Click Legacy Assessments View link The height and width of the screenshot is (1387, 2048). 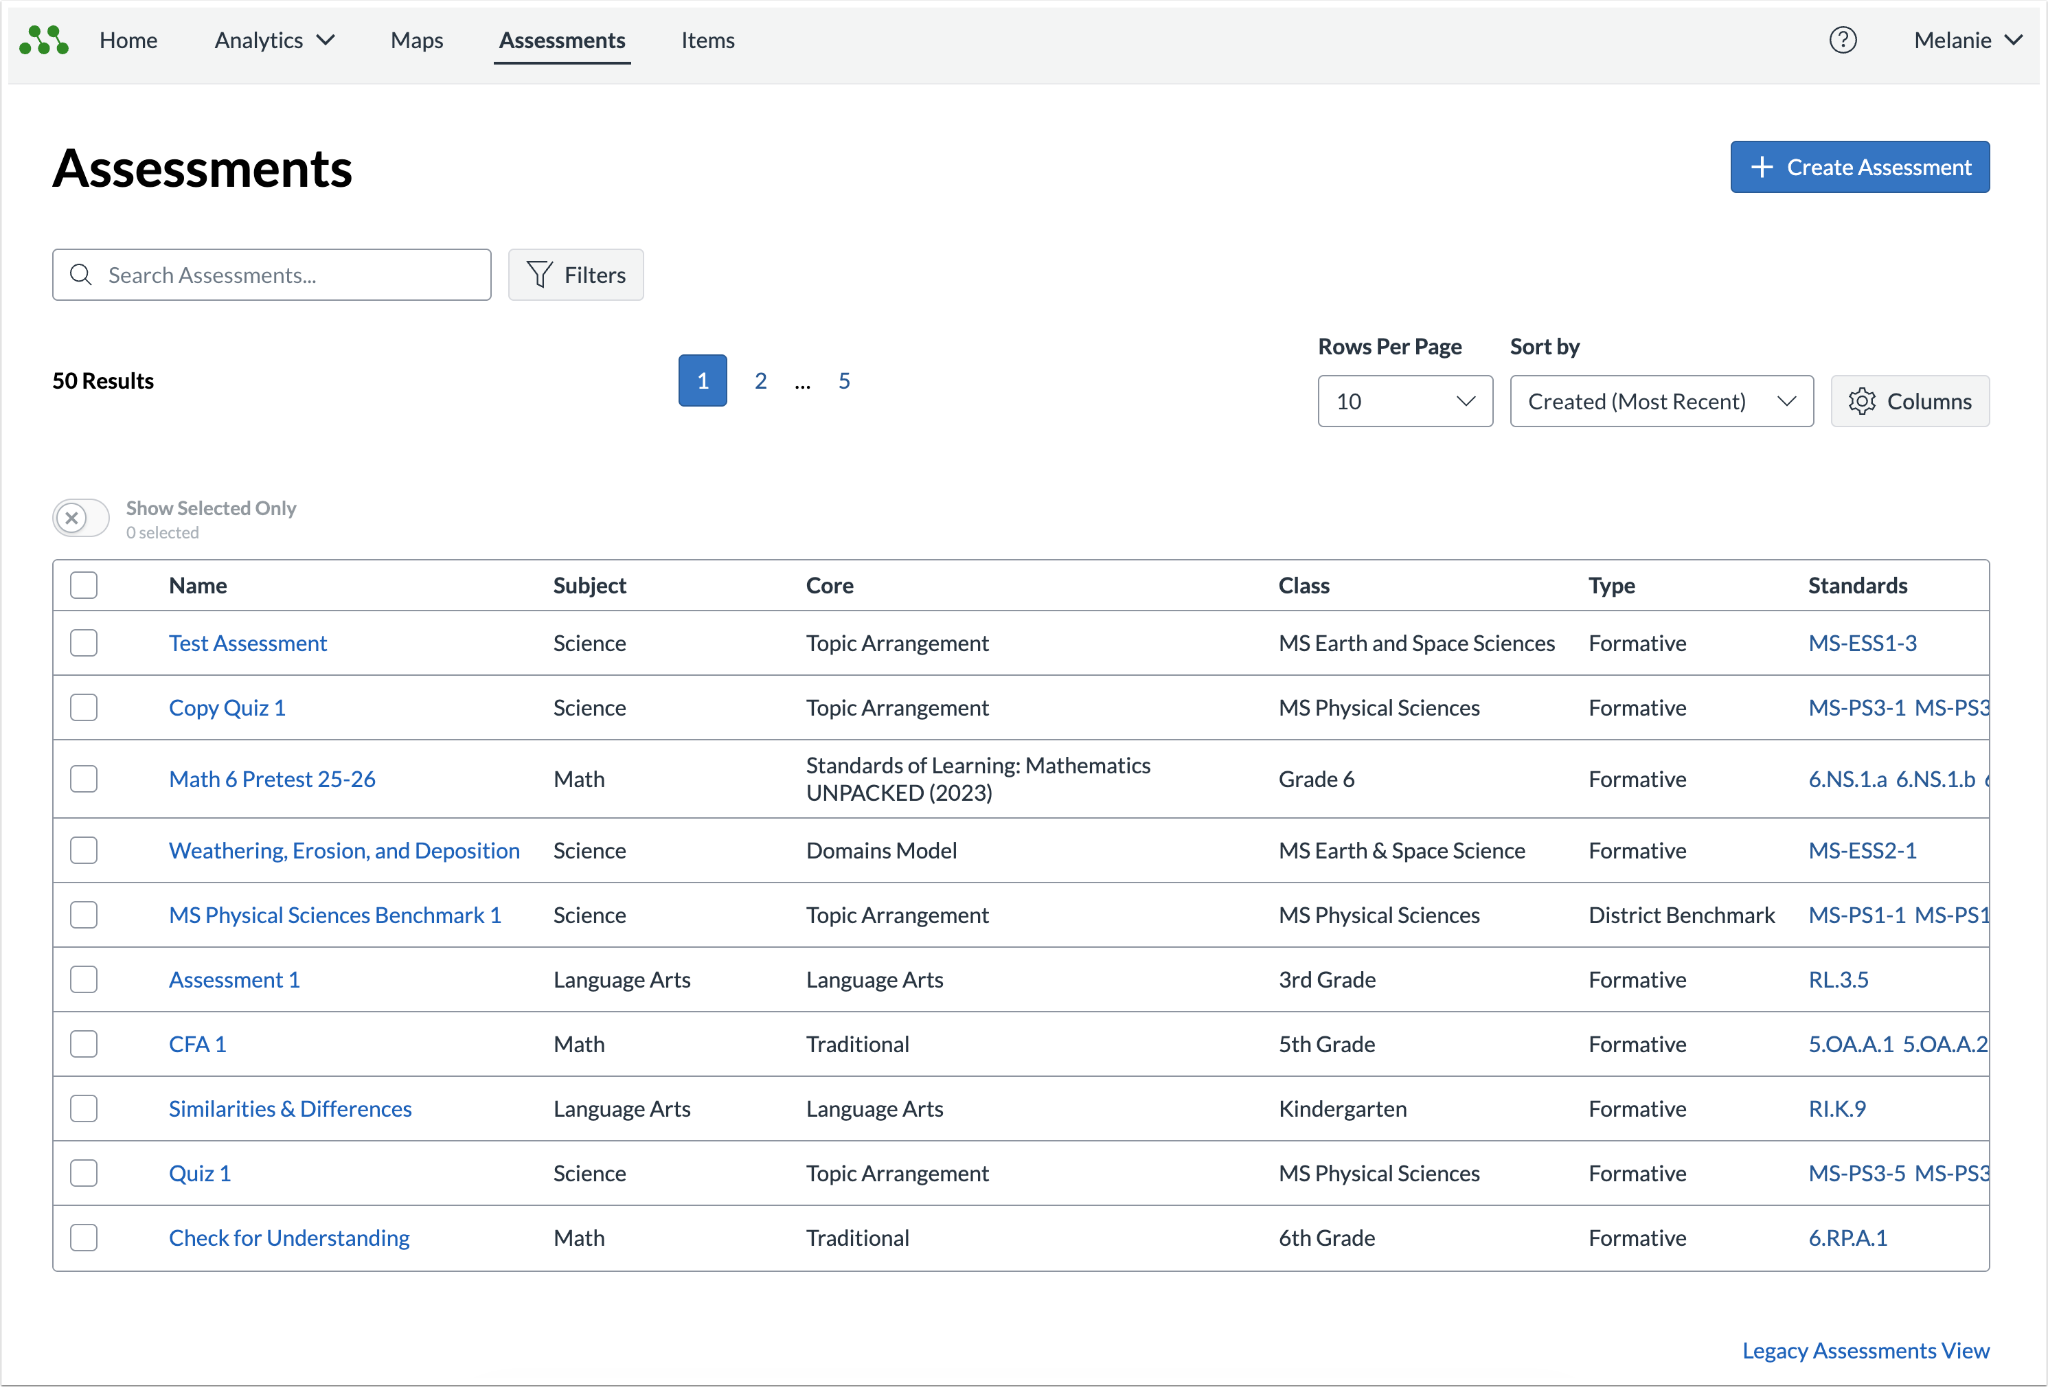coord(1865,1350)
